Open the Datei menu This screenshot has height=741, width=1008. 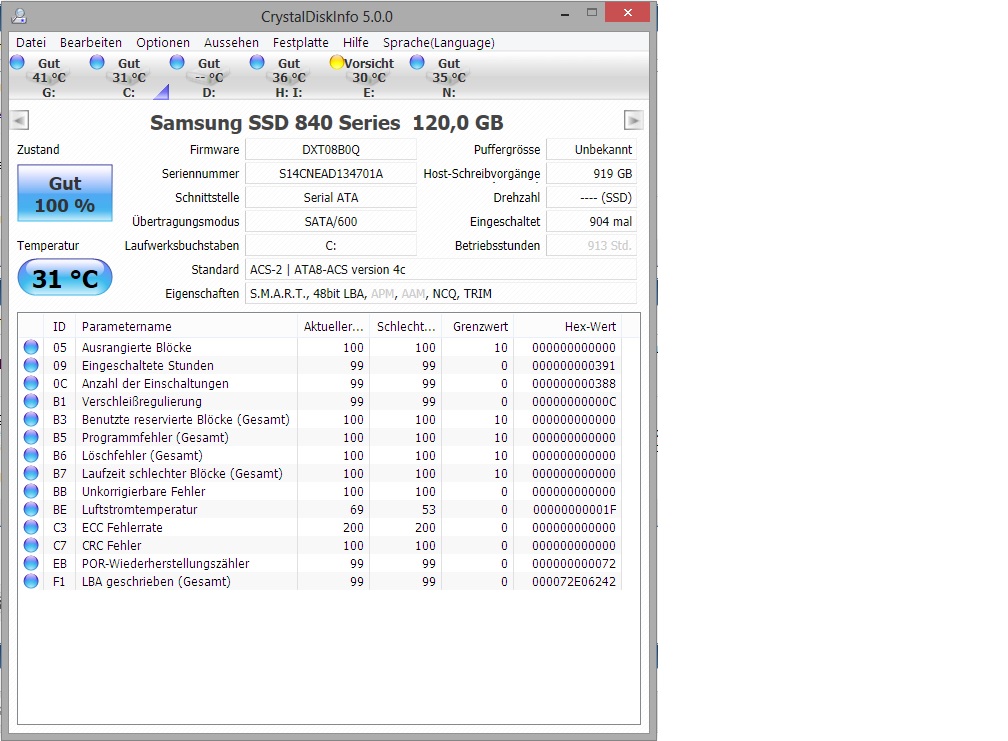[31, 42]
